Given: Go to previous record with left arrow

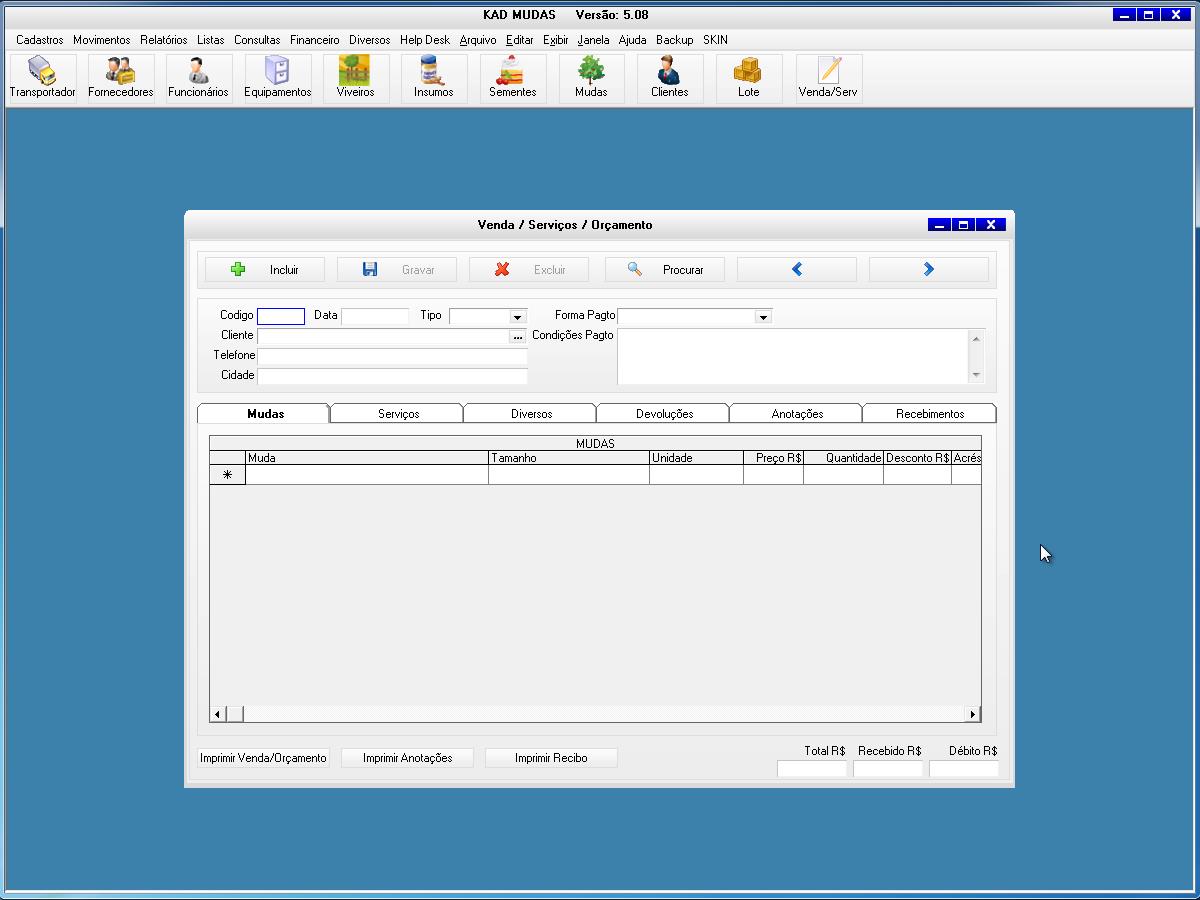Looking at the screenshot, I should point(797,270).
